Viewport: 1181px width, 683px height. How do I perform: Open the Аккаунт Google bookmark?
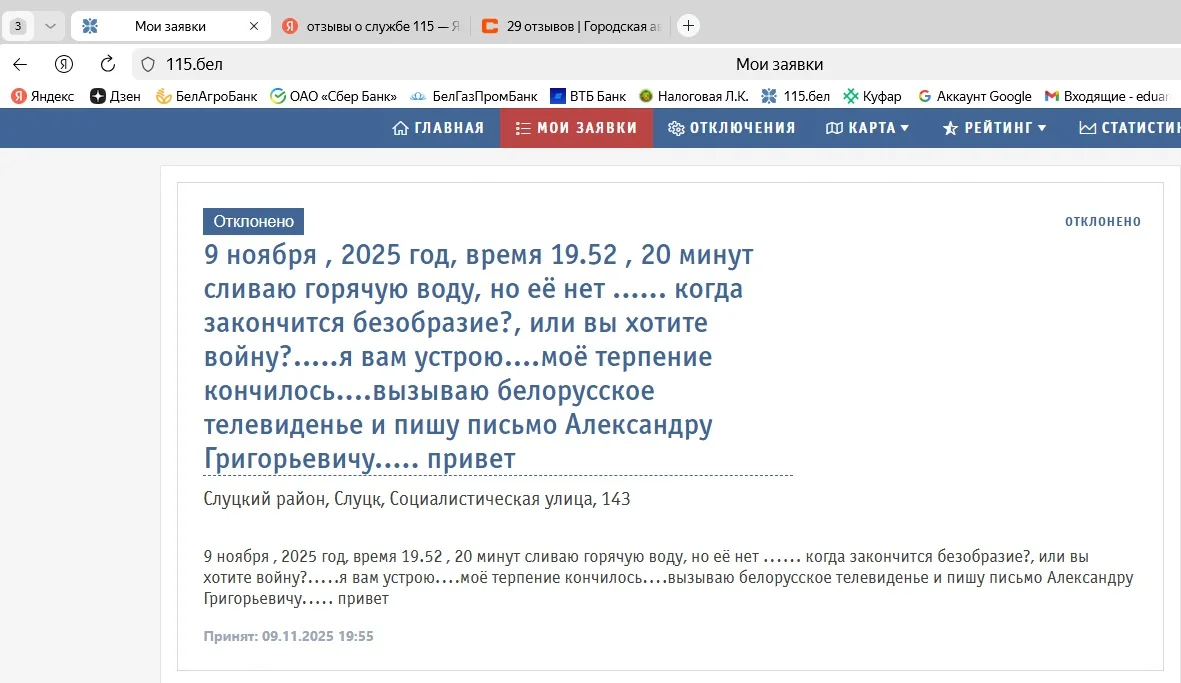tap(975, 96)
